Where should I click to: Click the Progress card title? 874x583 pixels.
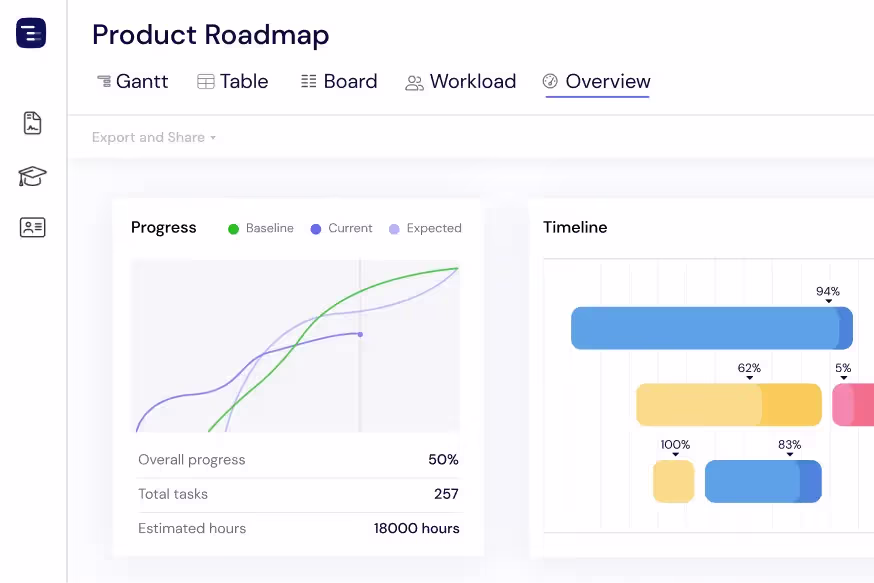click(x=163, y=227)
